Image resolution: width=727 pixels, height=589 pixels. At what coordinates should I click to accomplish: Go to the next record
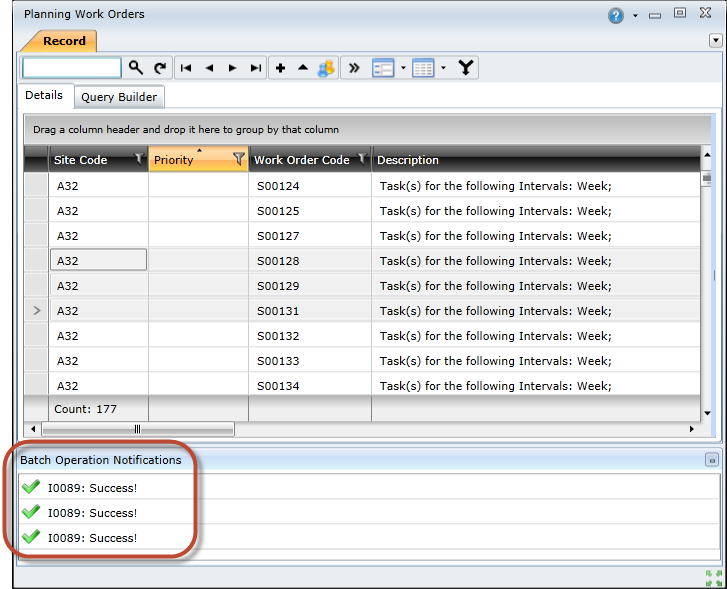[232, 68]
